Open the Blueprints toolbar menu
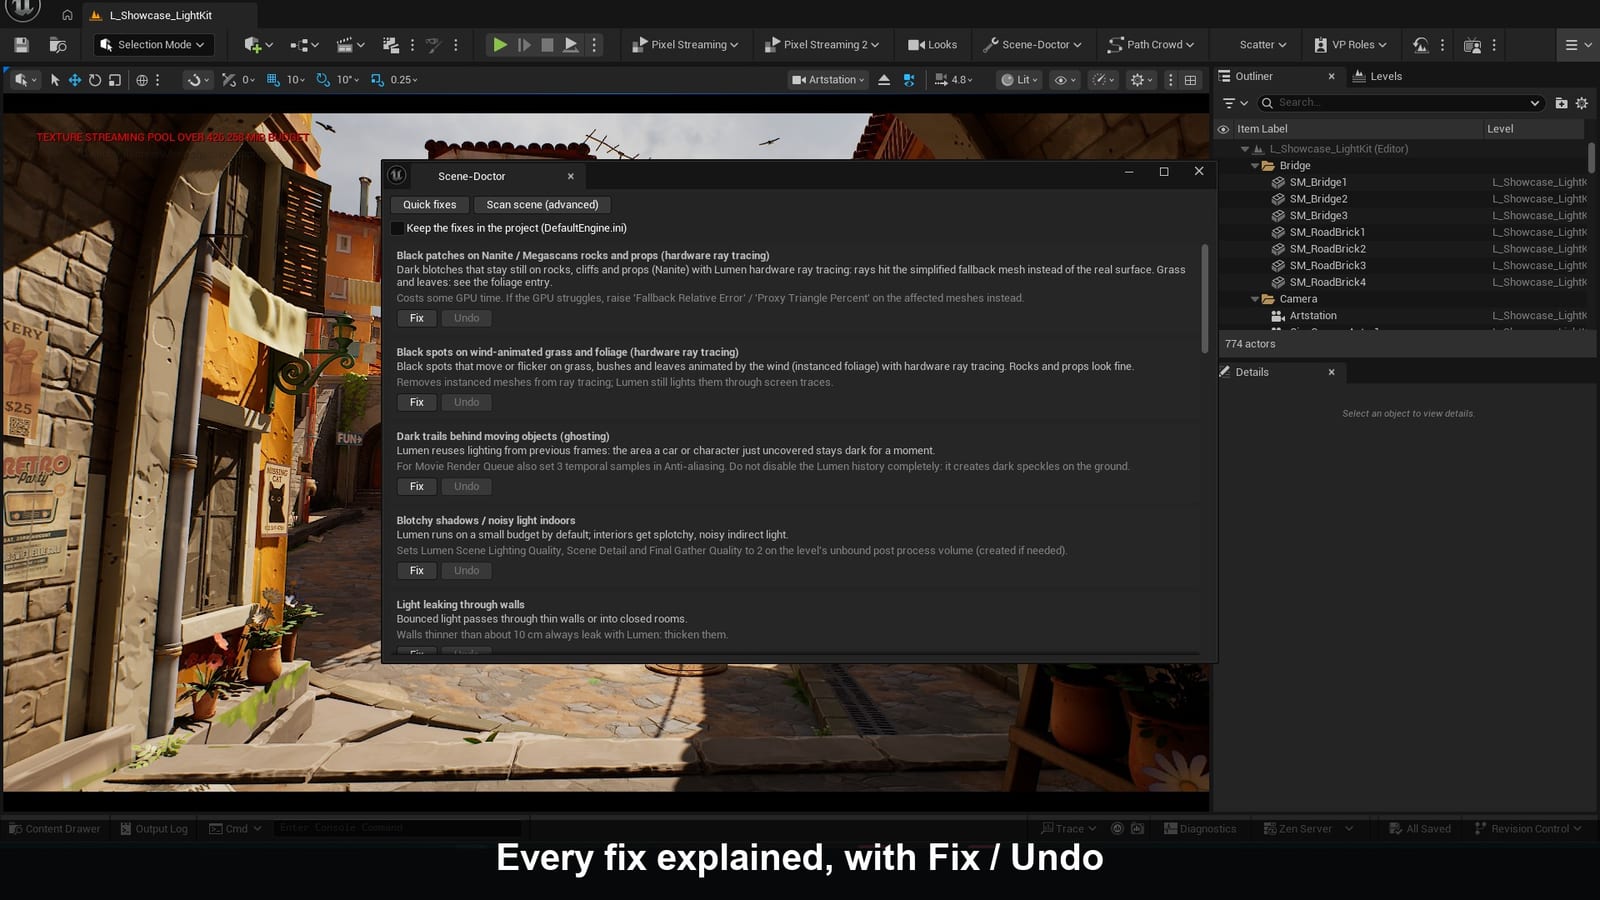The height and width of the screenshot is (900, 1600). [303, 45]
